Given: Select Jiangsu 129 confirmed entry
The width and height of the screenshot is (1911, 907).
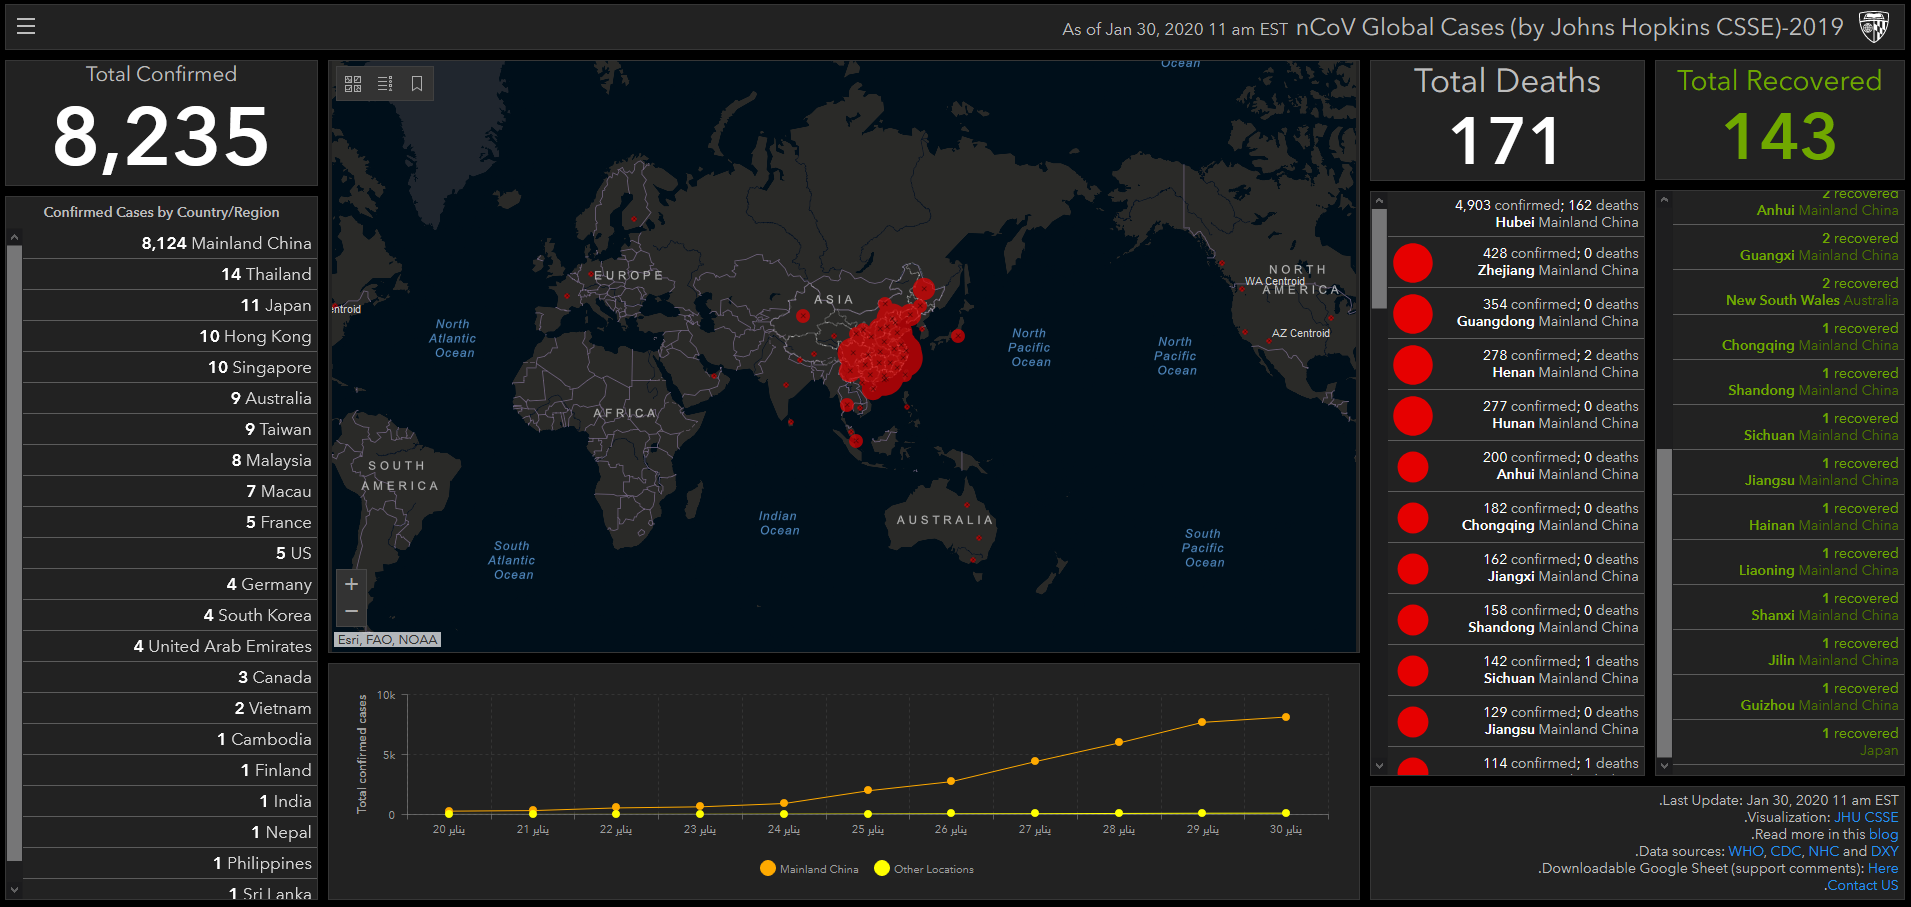Looking at the screenshot, I should [x=1515, y=721].
